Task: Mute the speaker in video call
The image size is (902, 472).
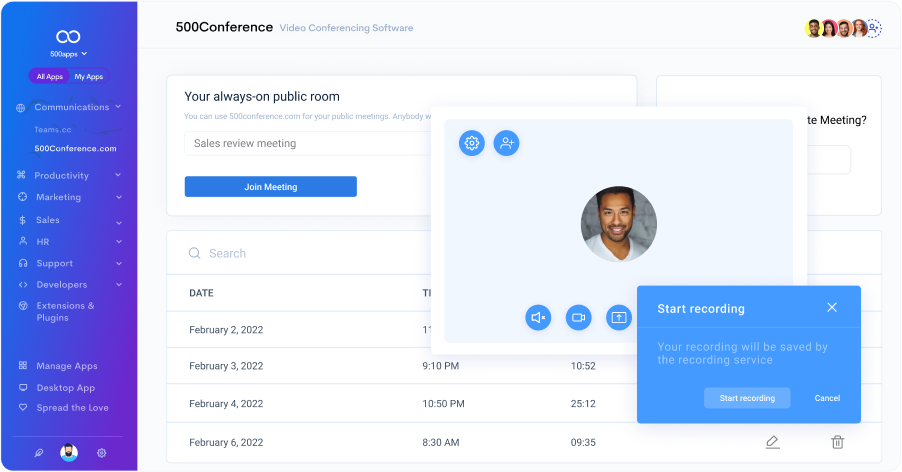Action: [x=539, y=318]
